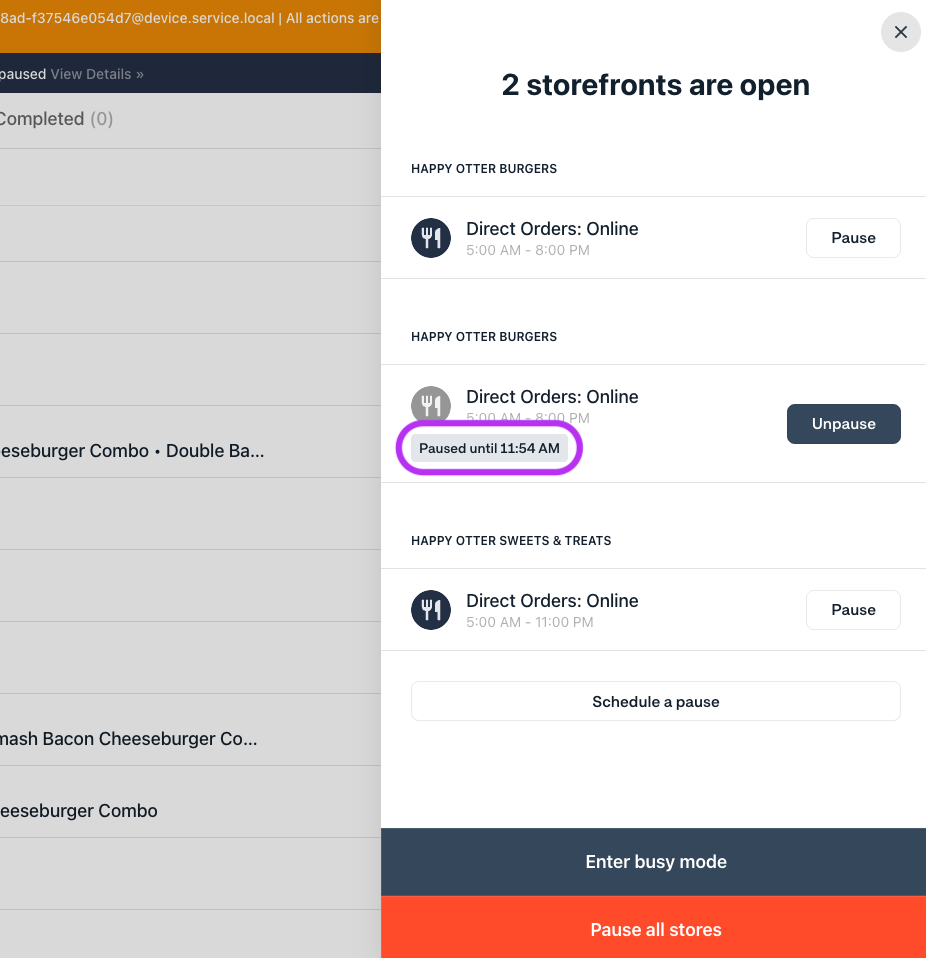
Task: Open Schedule a pause
Action: click(x=655, y=702)
